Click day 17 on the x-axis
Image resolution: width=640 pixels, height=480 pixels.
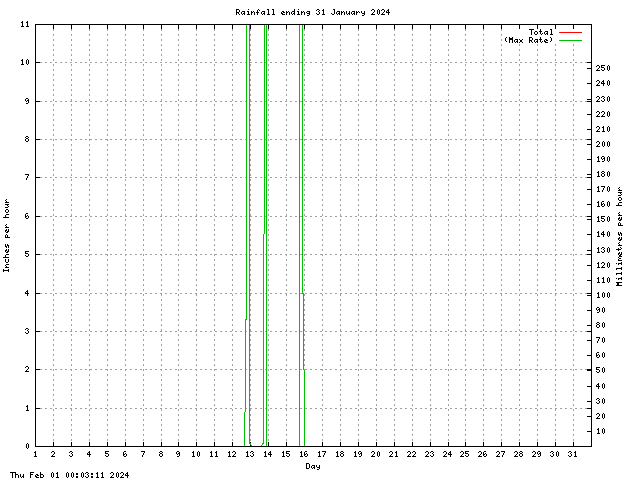pos(322,454)
